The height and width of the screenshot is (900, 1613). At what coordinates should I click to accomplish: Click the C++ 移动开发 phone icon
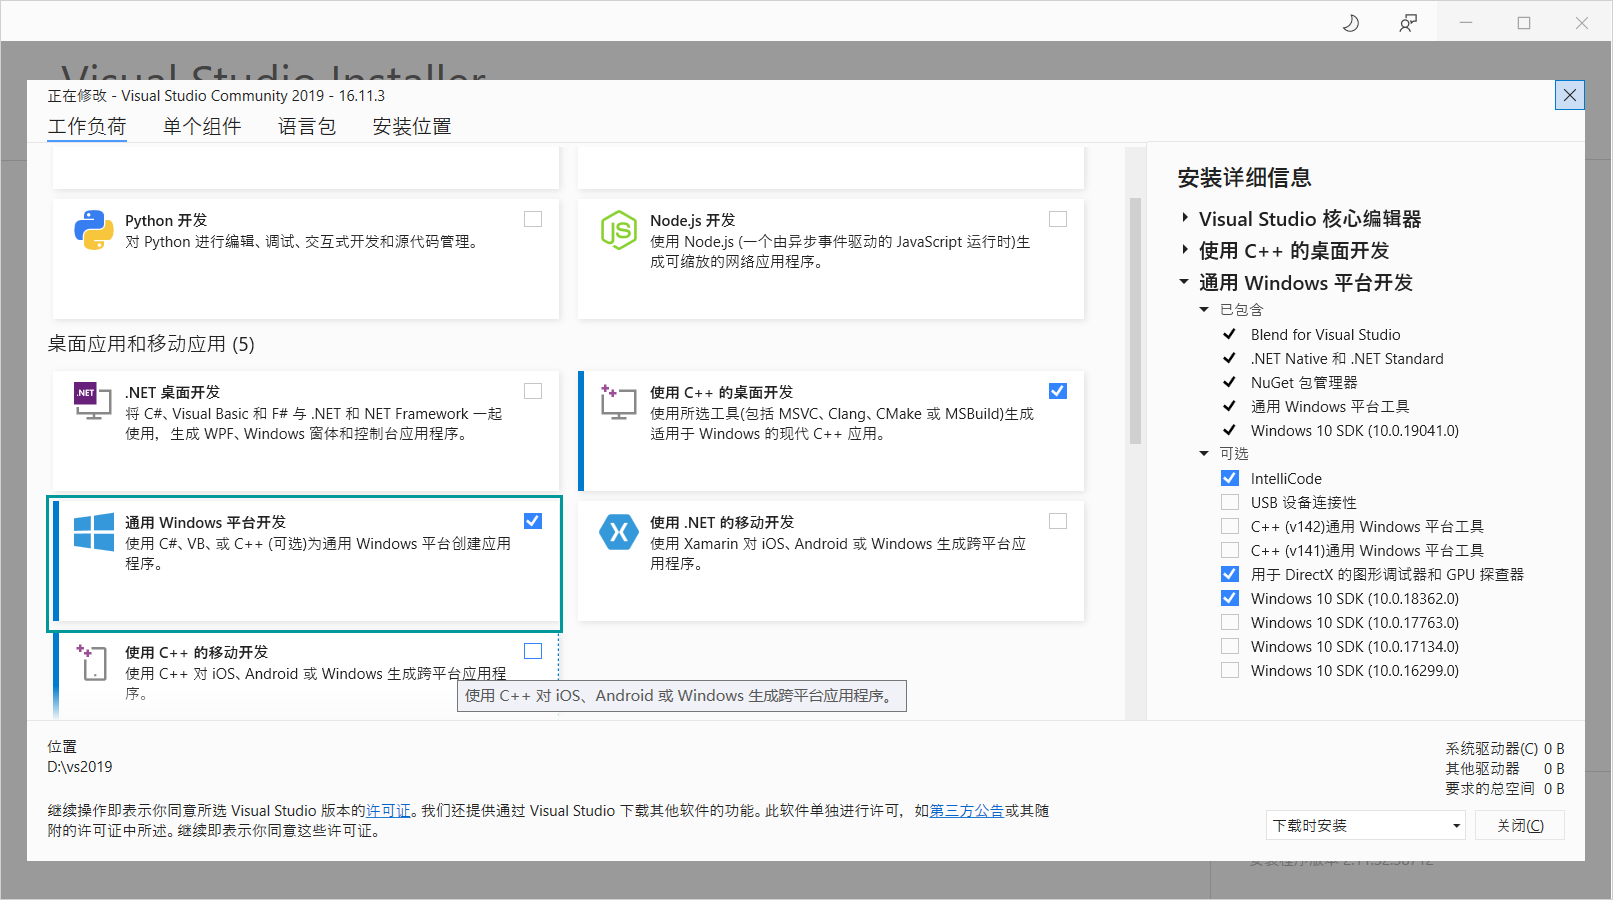92,661
